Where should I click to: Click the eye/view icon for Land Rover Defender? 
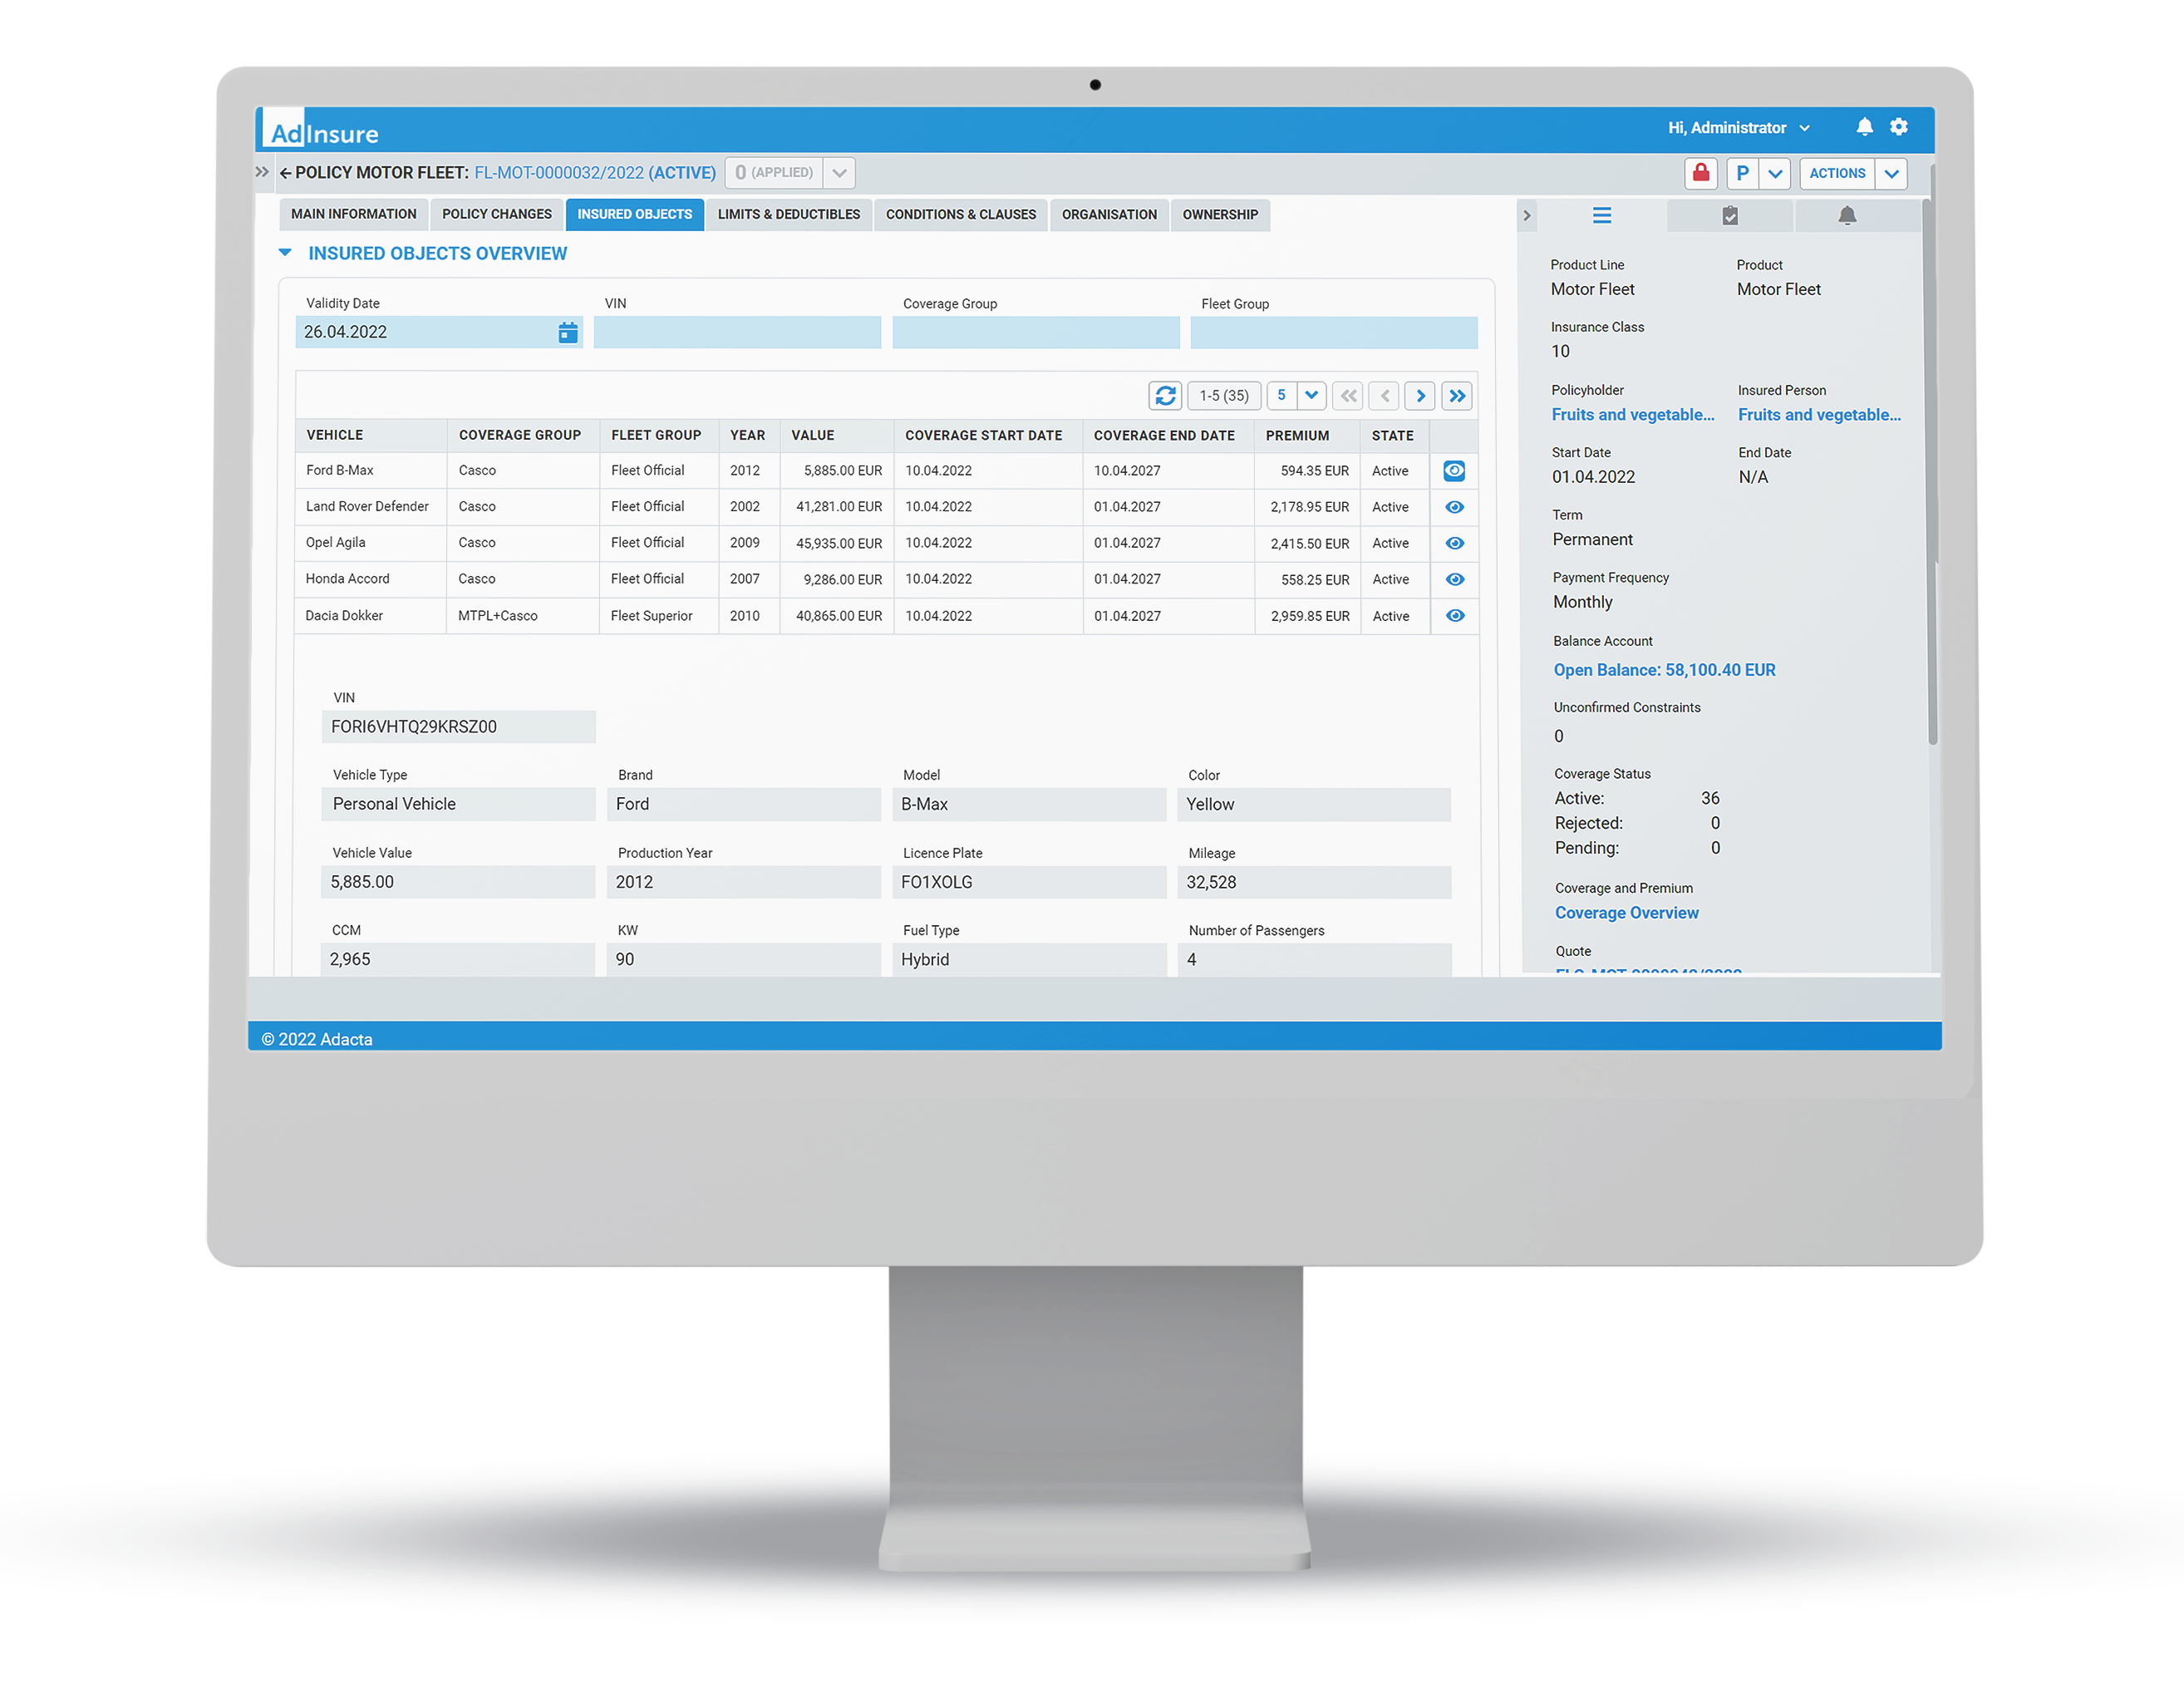point(1454,505)
